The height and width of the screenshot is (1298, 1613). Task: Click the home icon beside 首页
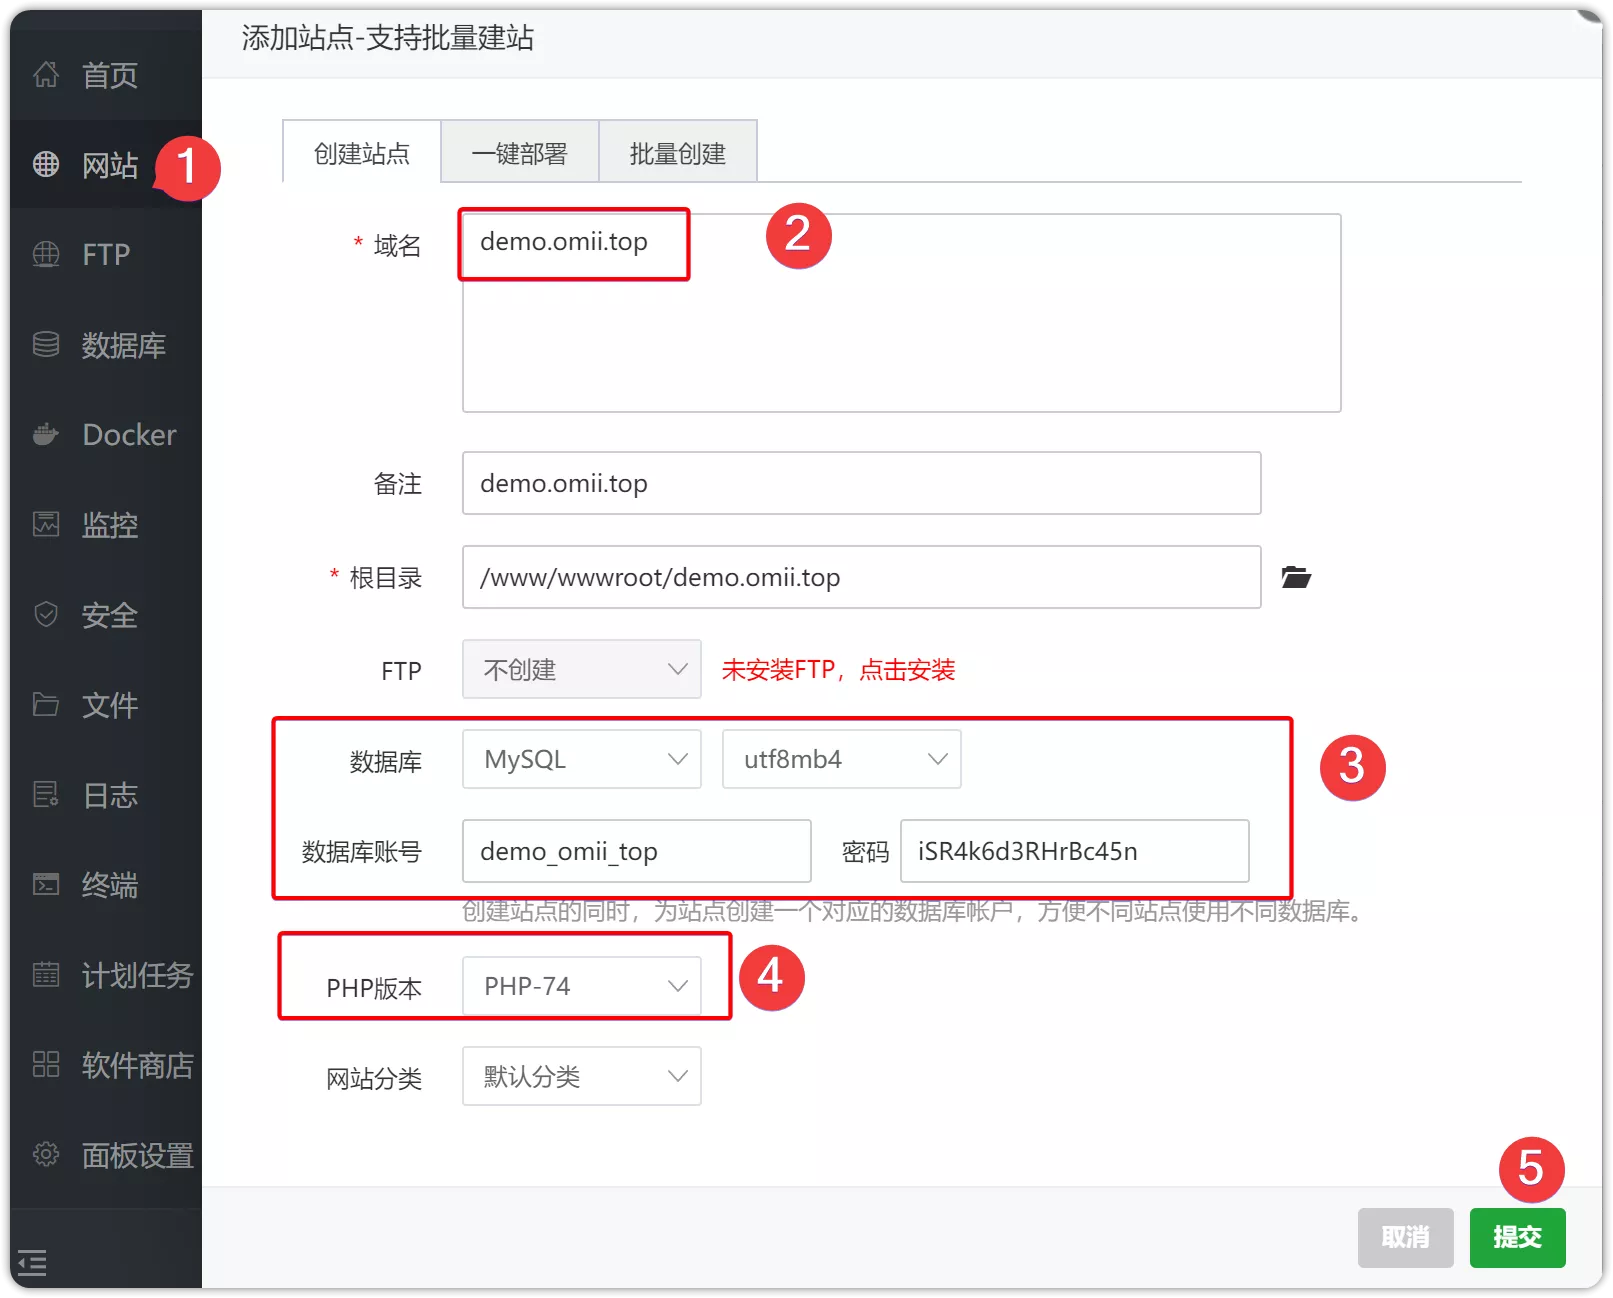pyautogui.click(x=46, y=74)
